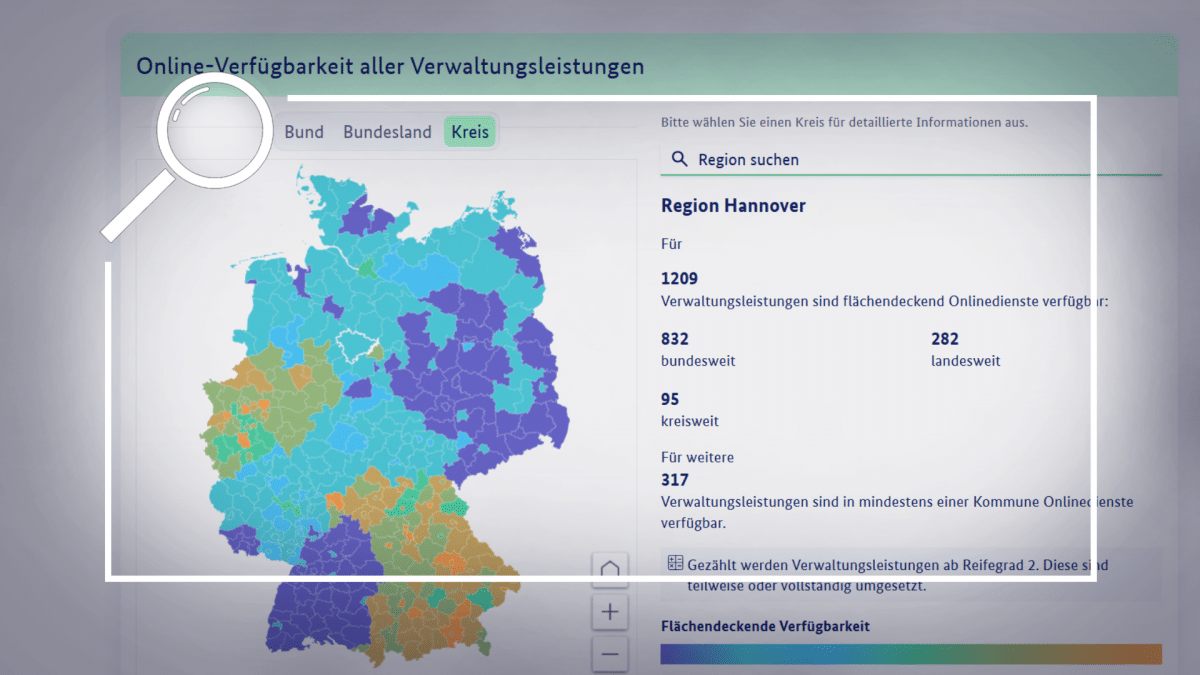Click the 1209 Verwaltungsleistungen total

(x=679, y=278)
